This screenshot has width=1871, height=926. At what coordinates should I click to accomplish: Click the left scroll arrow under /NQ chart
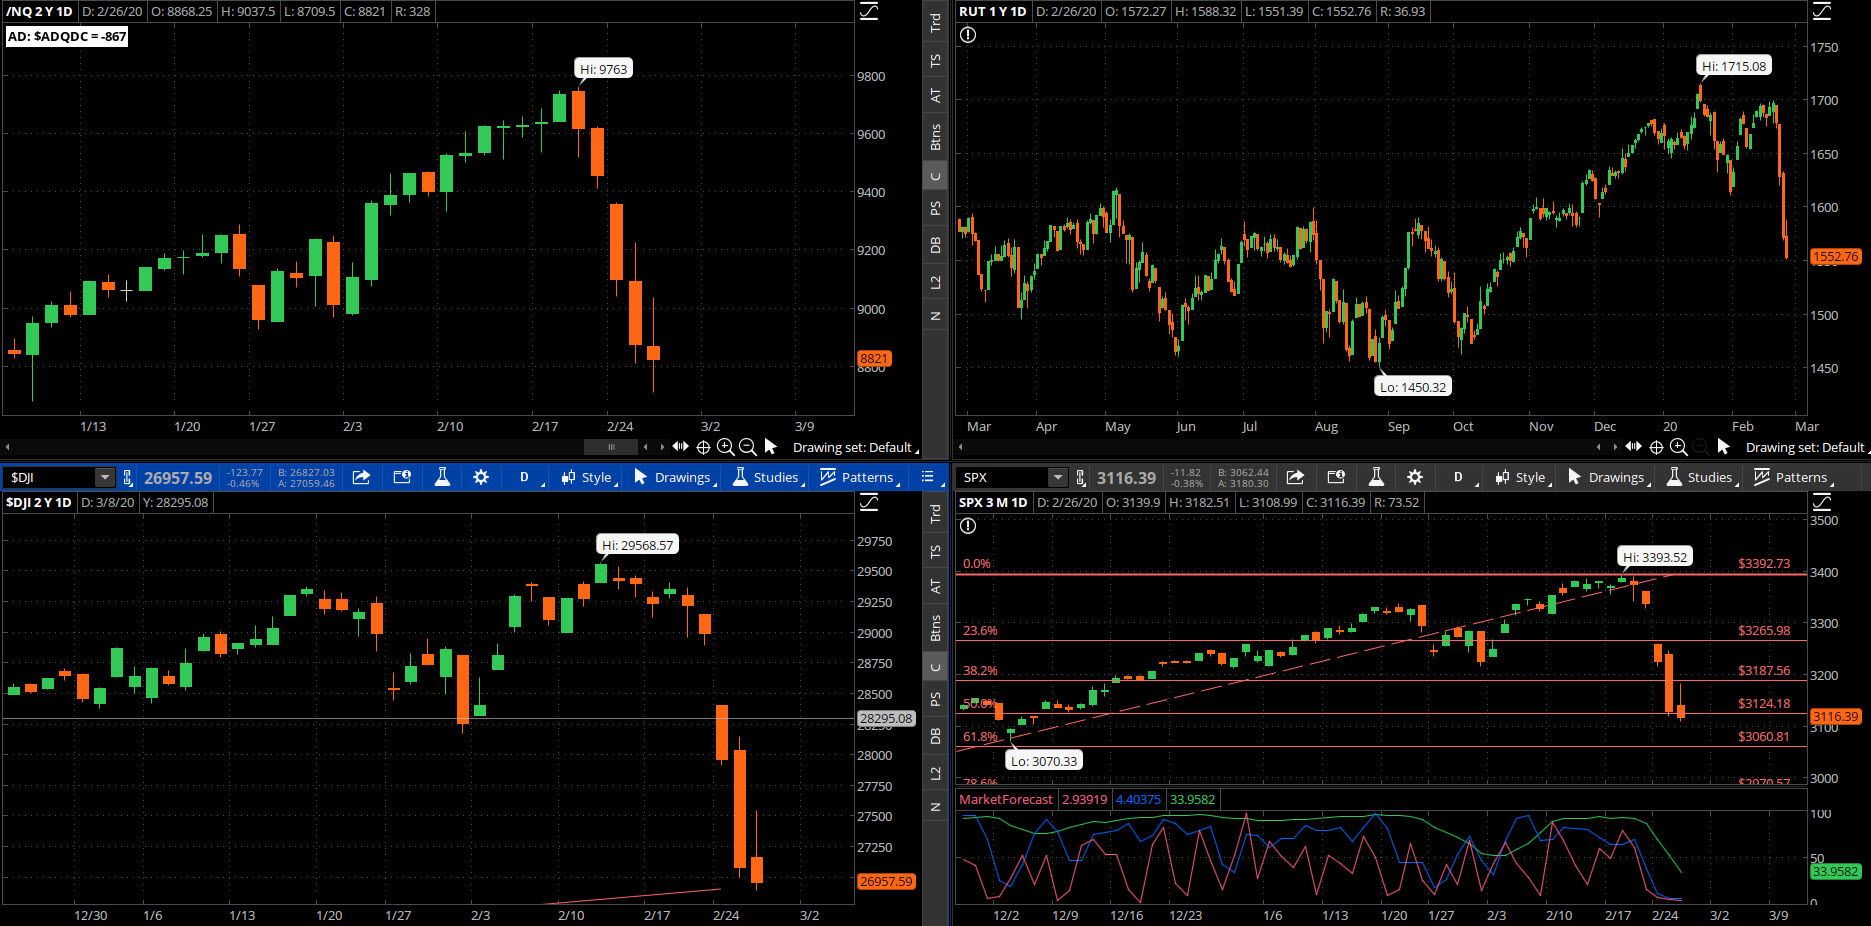[8, 447]
